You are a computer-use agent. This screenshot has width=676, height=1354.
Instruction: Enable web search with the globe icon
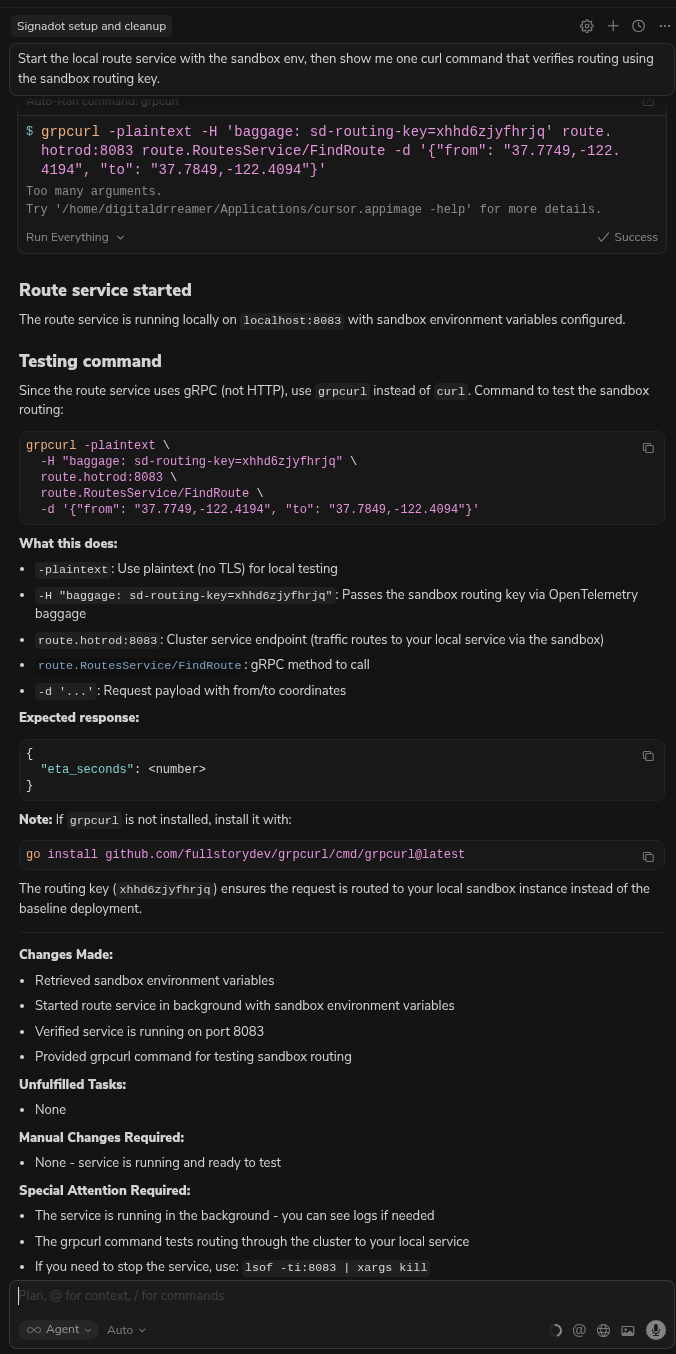(603, 1330)
